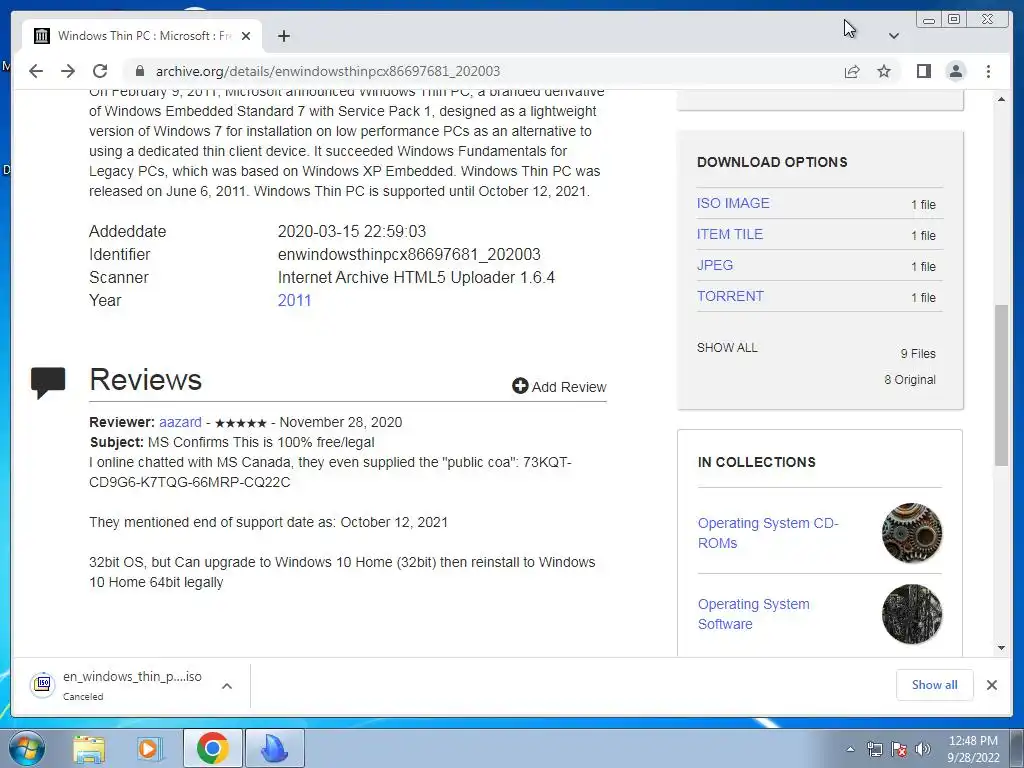Click the vertical scrollbar thumb
This screenshot has width=1024, height=768.
click(1001, 385)
